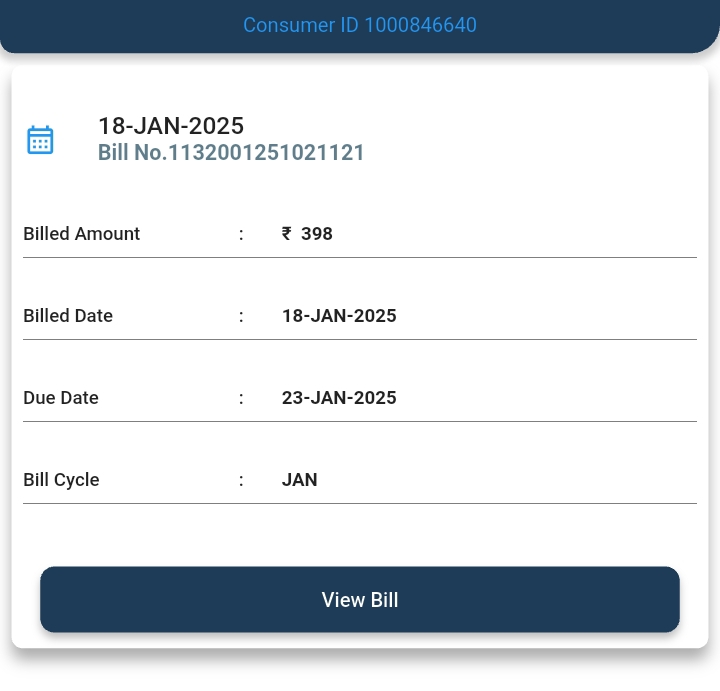This screenshot has width=720, height=691.
Task: Click the colon separator in Due Date row
Action: (241, 398)
